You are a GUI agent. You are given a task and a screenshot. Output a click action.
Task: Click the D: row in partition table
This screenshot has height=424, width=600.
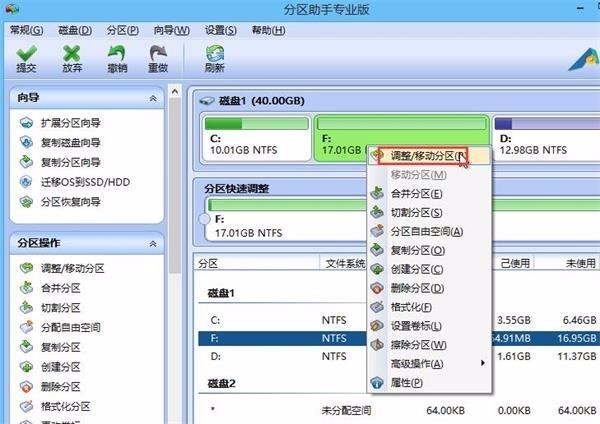[399, 356]
